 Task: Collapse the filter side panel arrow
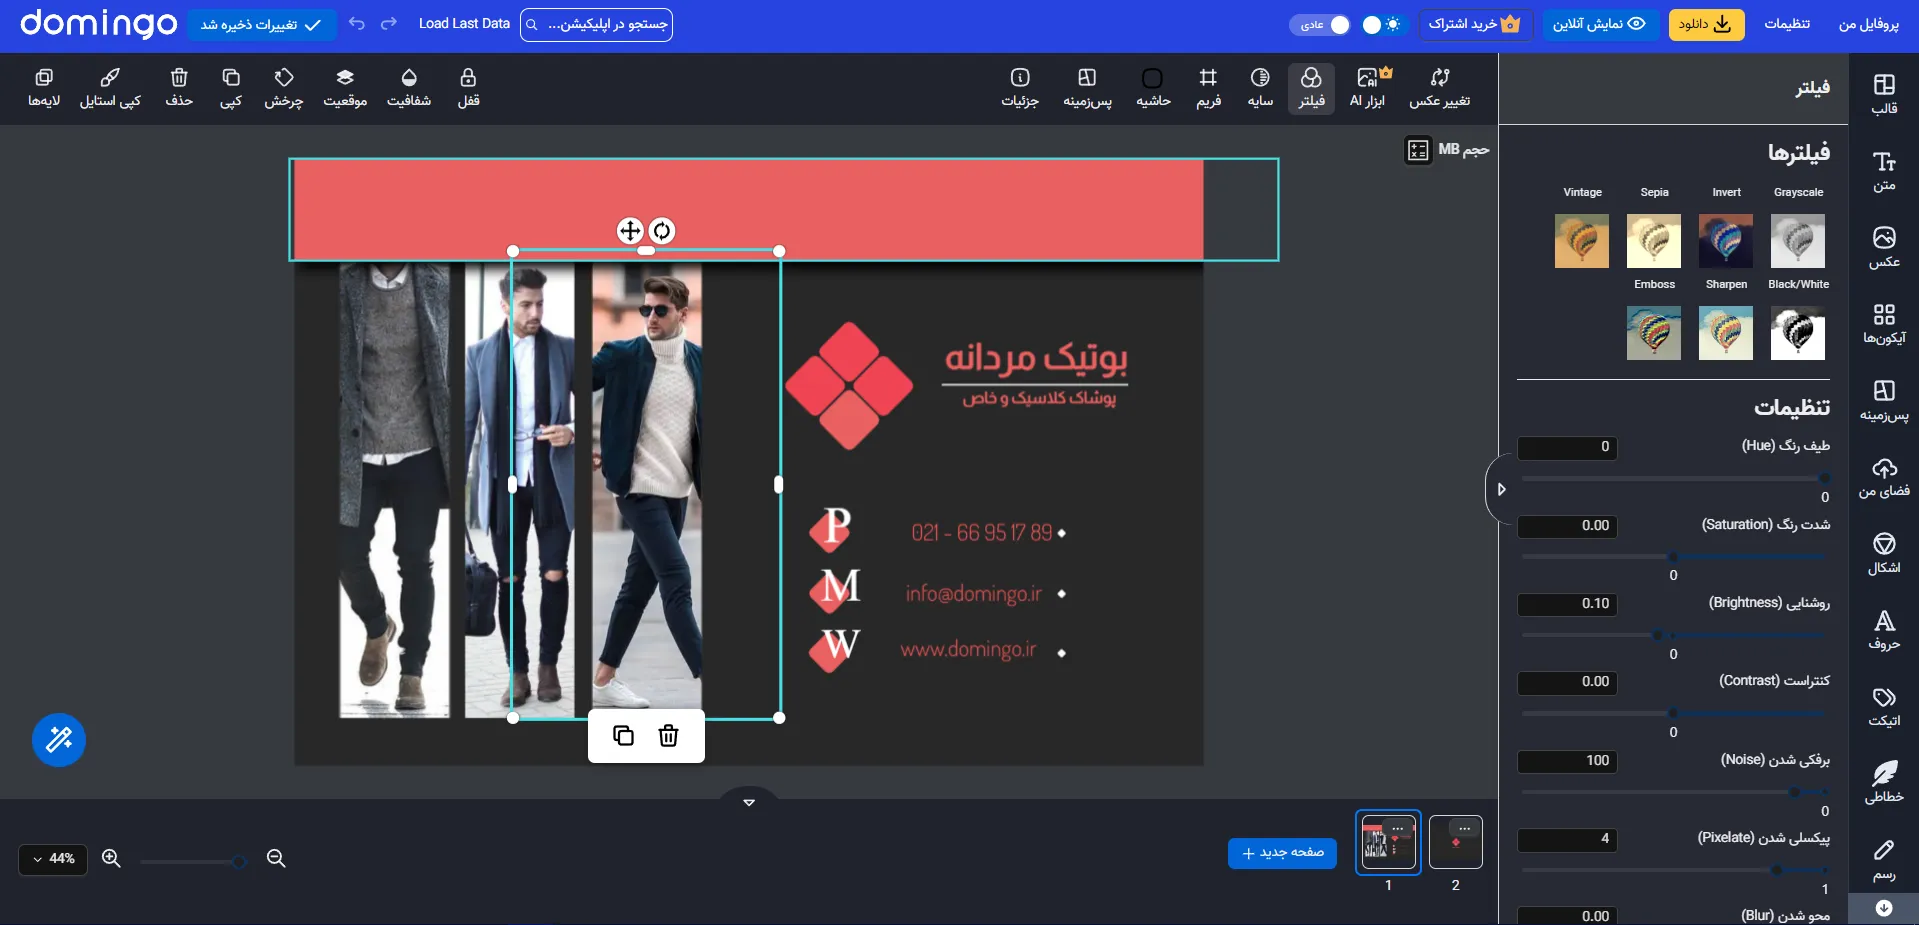pyautogui.click(x=1500, y=489)
